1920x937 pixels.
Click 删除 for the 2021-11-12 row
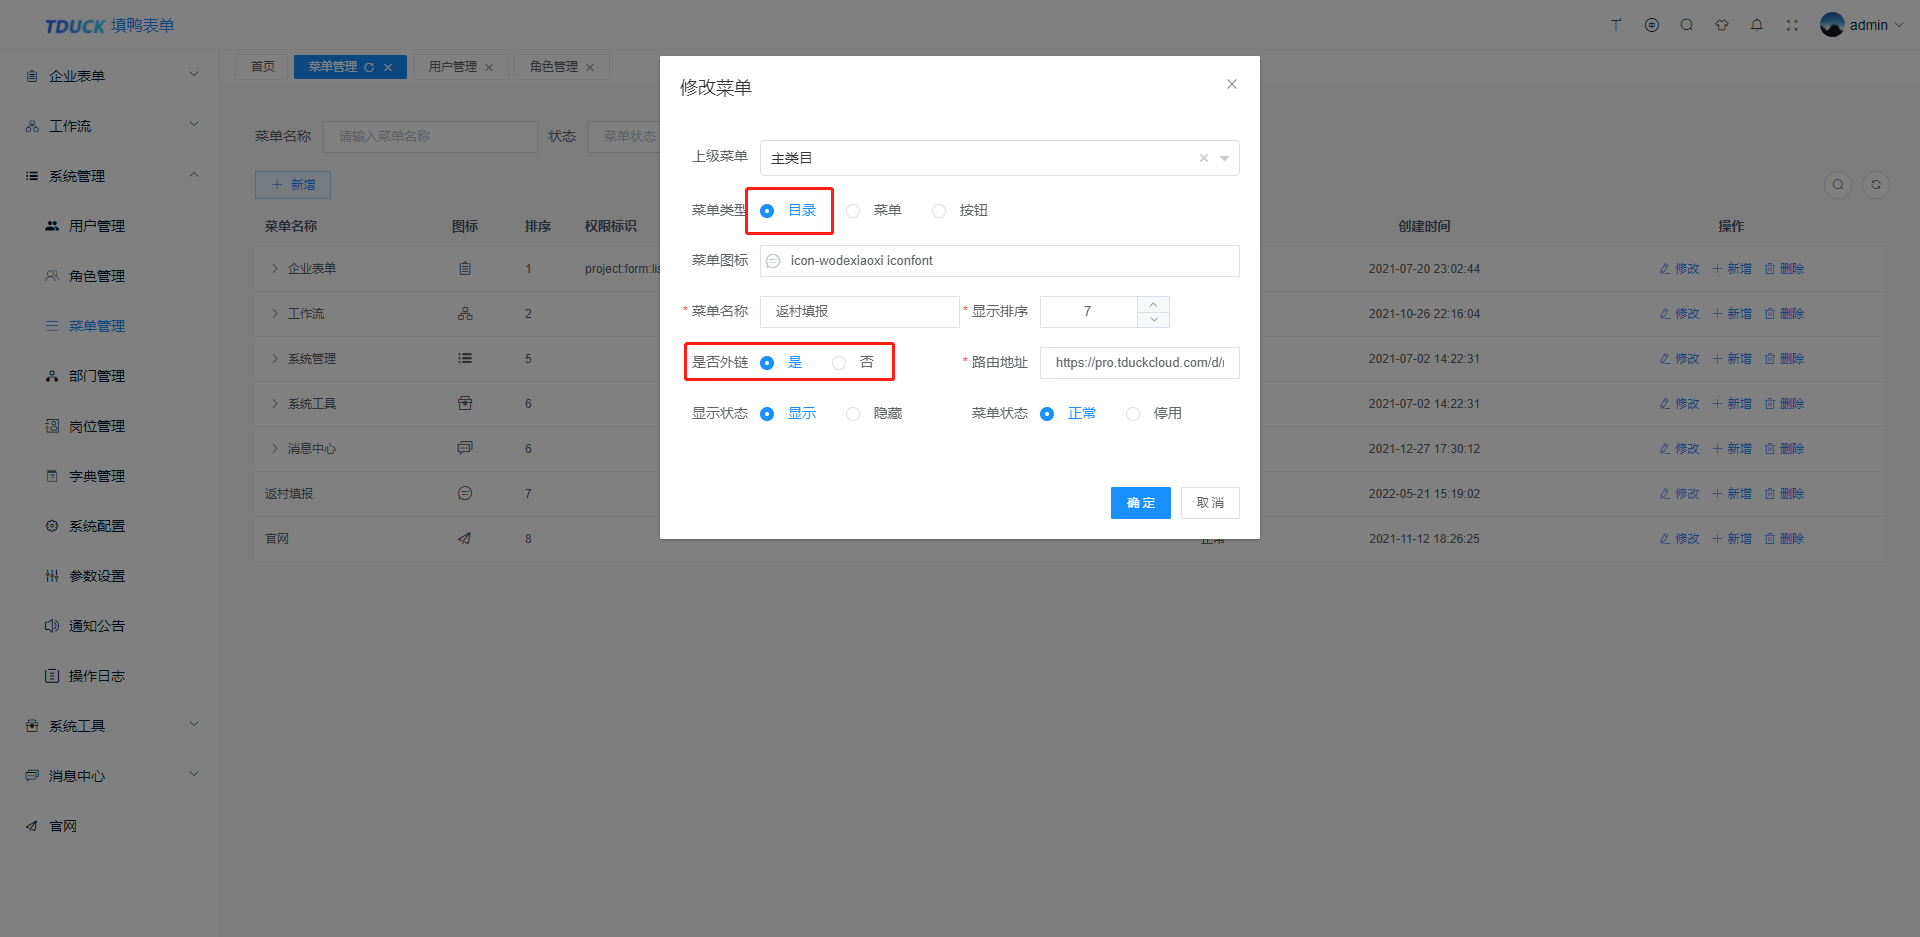pos(1784,539)
